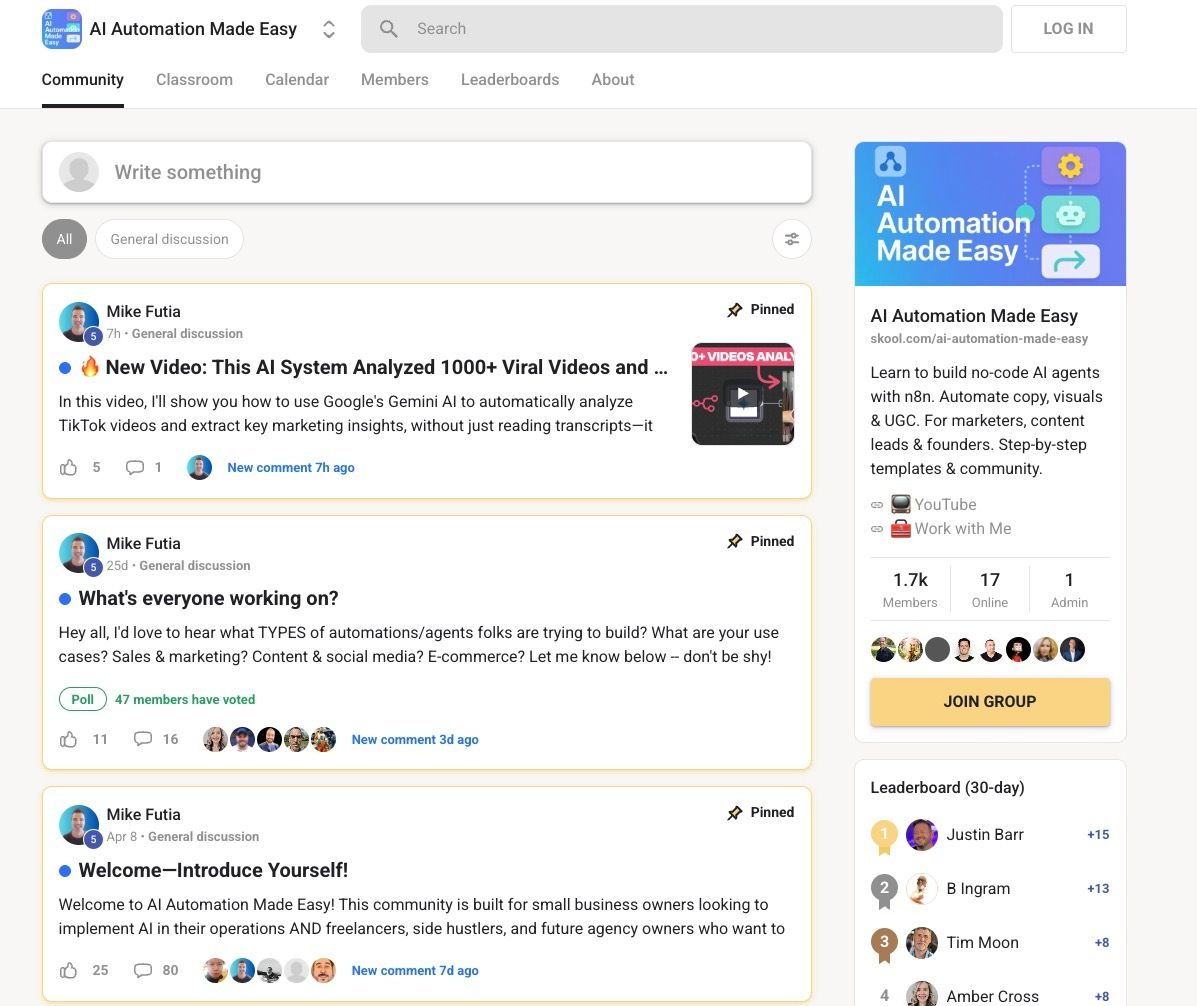The height and width of the screenshot is (1006, 1197).
Task: Open the Classroom tab
Action: click(x=195, y=79)
